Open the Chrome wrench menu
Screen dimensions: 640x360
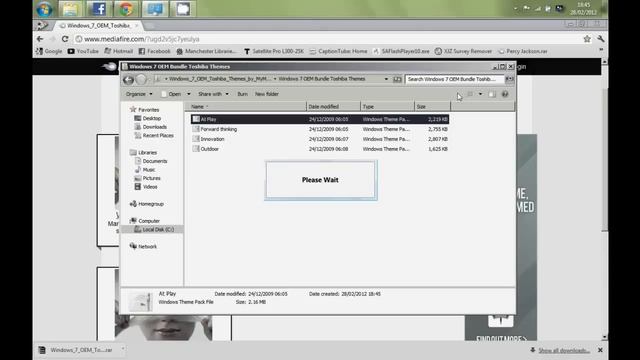600,39
